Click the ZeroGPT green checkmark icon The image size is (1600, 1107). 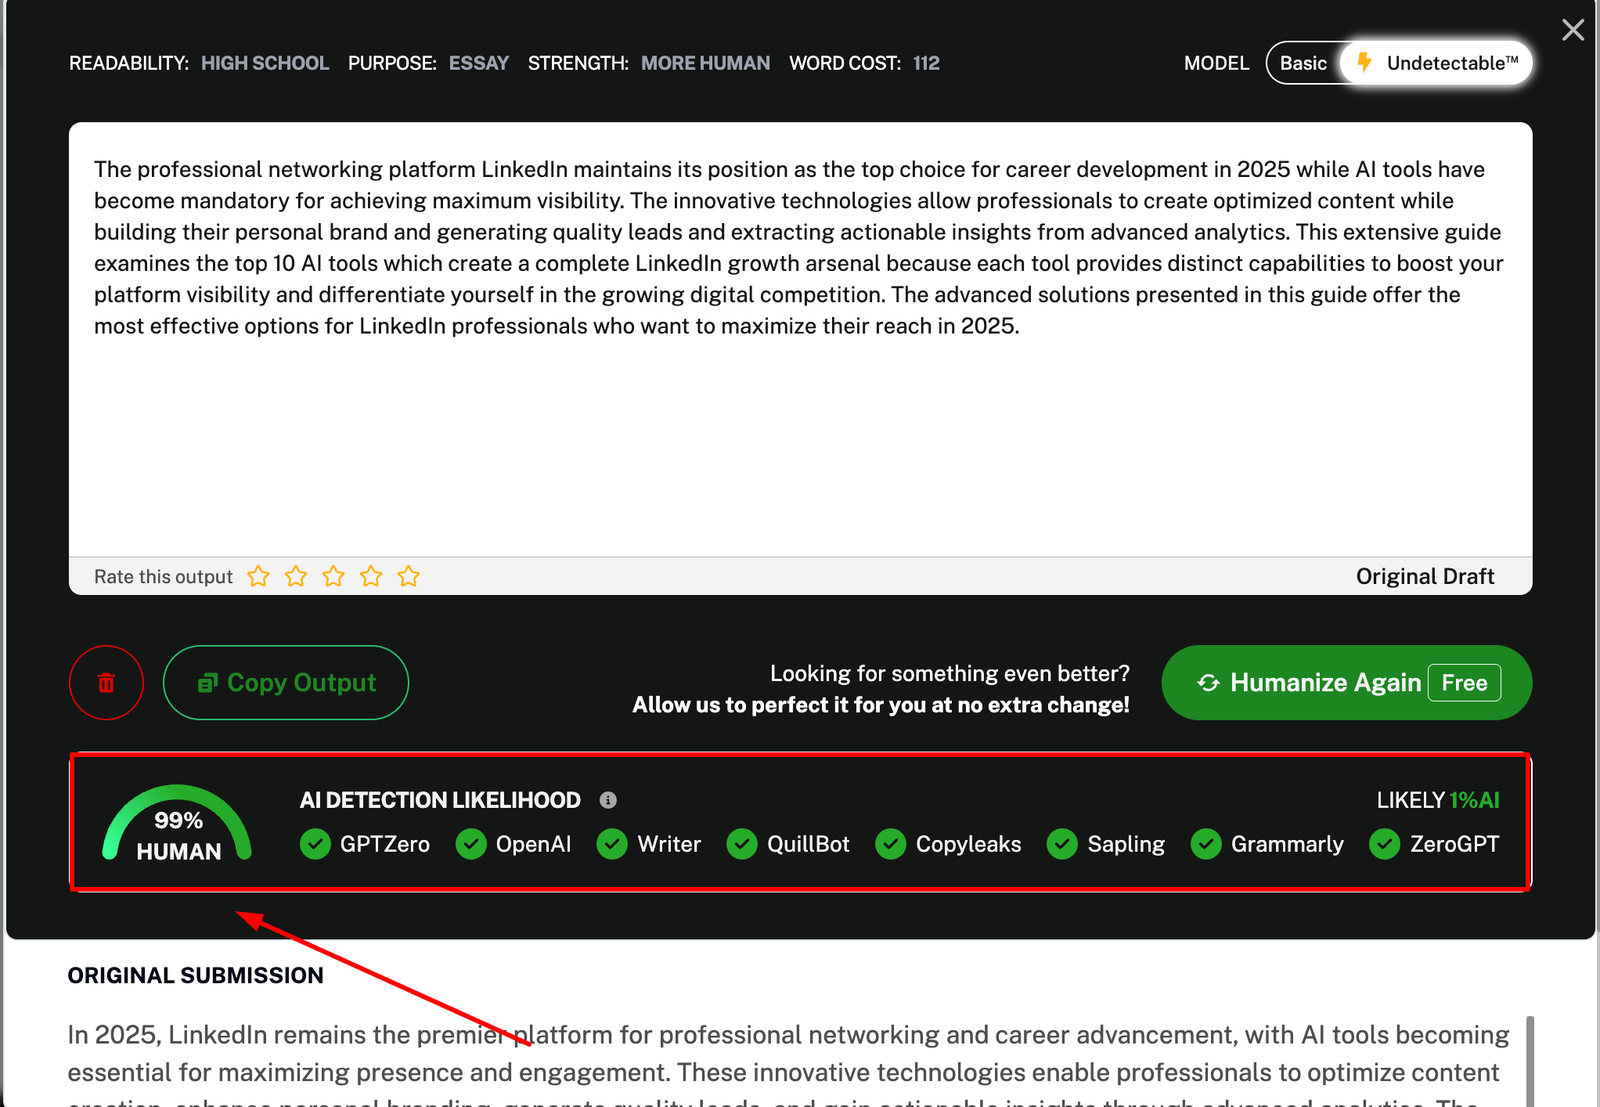click(x=1385, y=844)
